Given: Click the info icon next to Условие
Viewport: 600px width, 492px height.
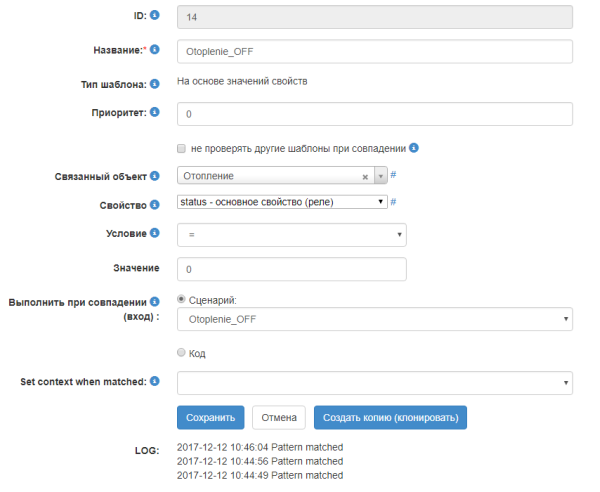Looking at the screenshot, I should click(x=155, y=234).
